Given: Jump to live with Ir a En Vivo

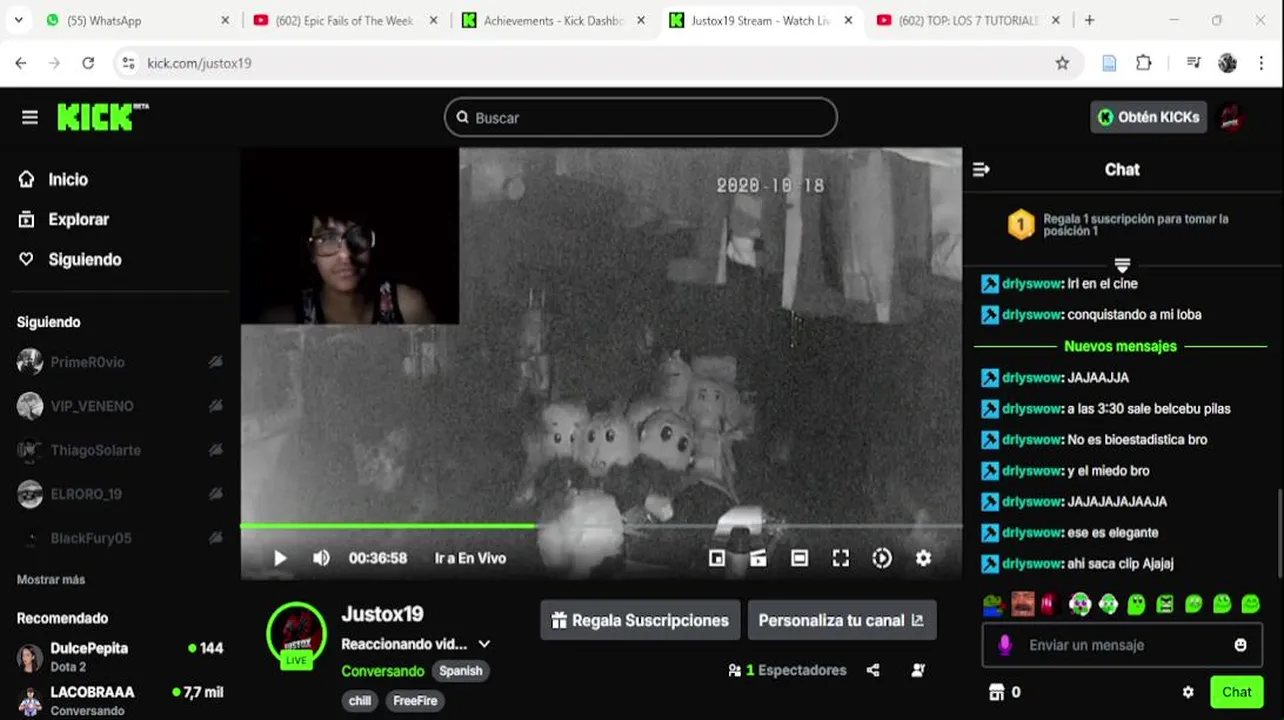Looking at the screenshot, I should click(470, 558).
